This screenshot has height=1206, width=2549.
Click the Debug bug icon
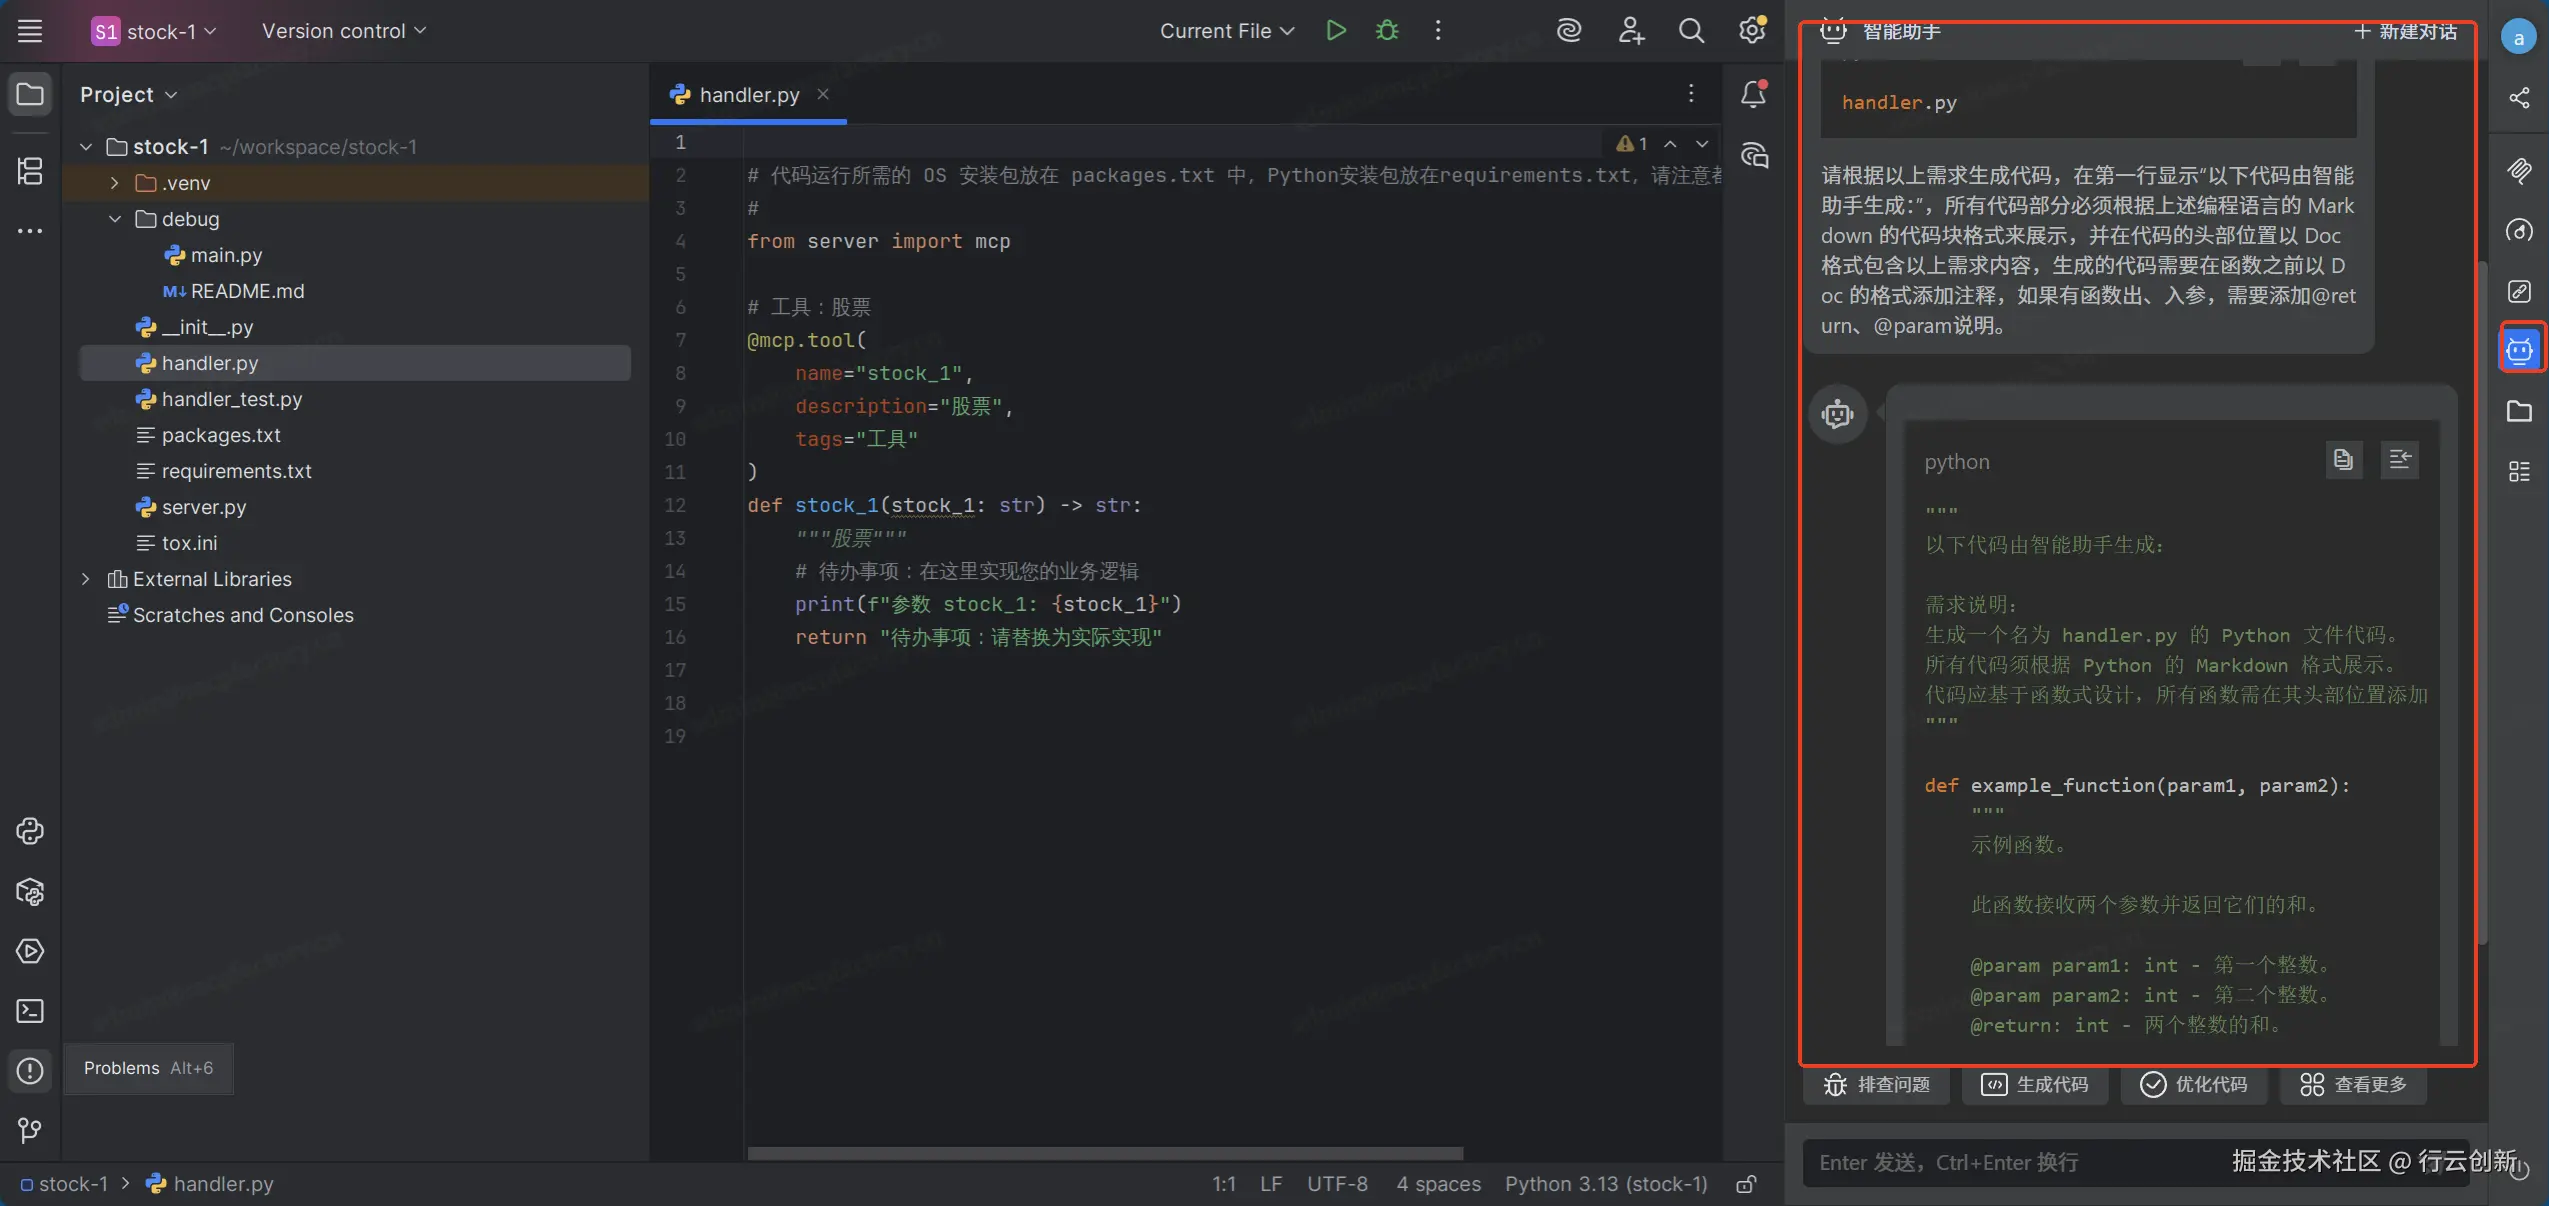tap(1387, 30)
